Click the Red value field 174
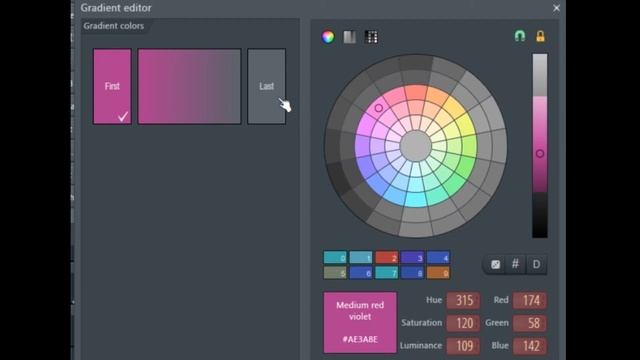Image resolution: width=640 pixels, height=360 pixels. point(530,300)
